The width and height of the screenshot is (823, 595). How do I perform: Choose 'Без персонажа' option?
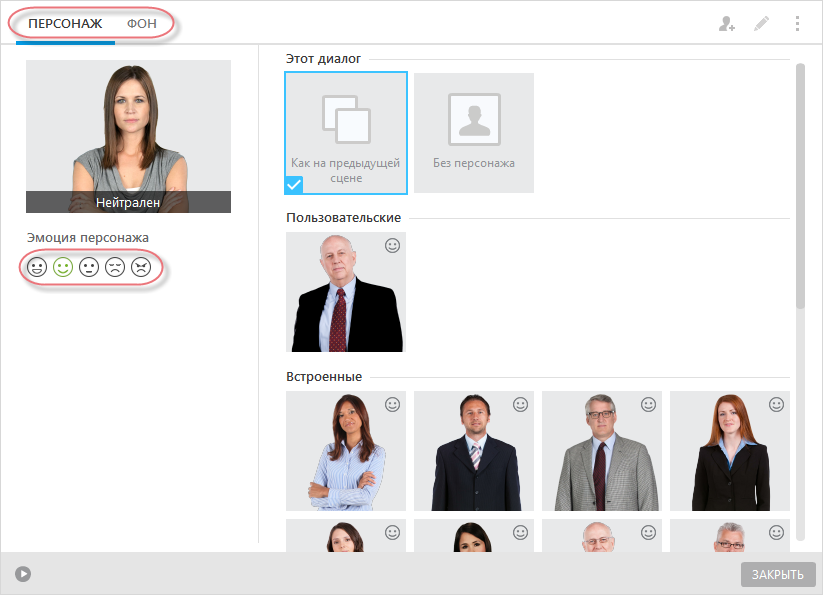click(x=474, y=133)
